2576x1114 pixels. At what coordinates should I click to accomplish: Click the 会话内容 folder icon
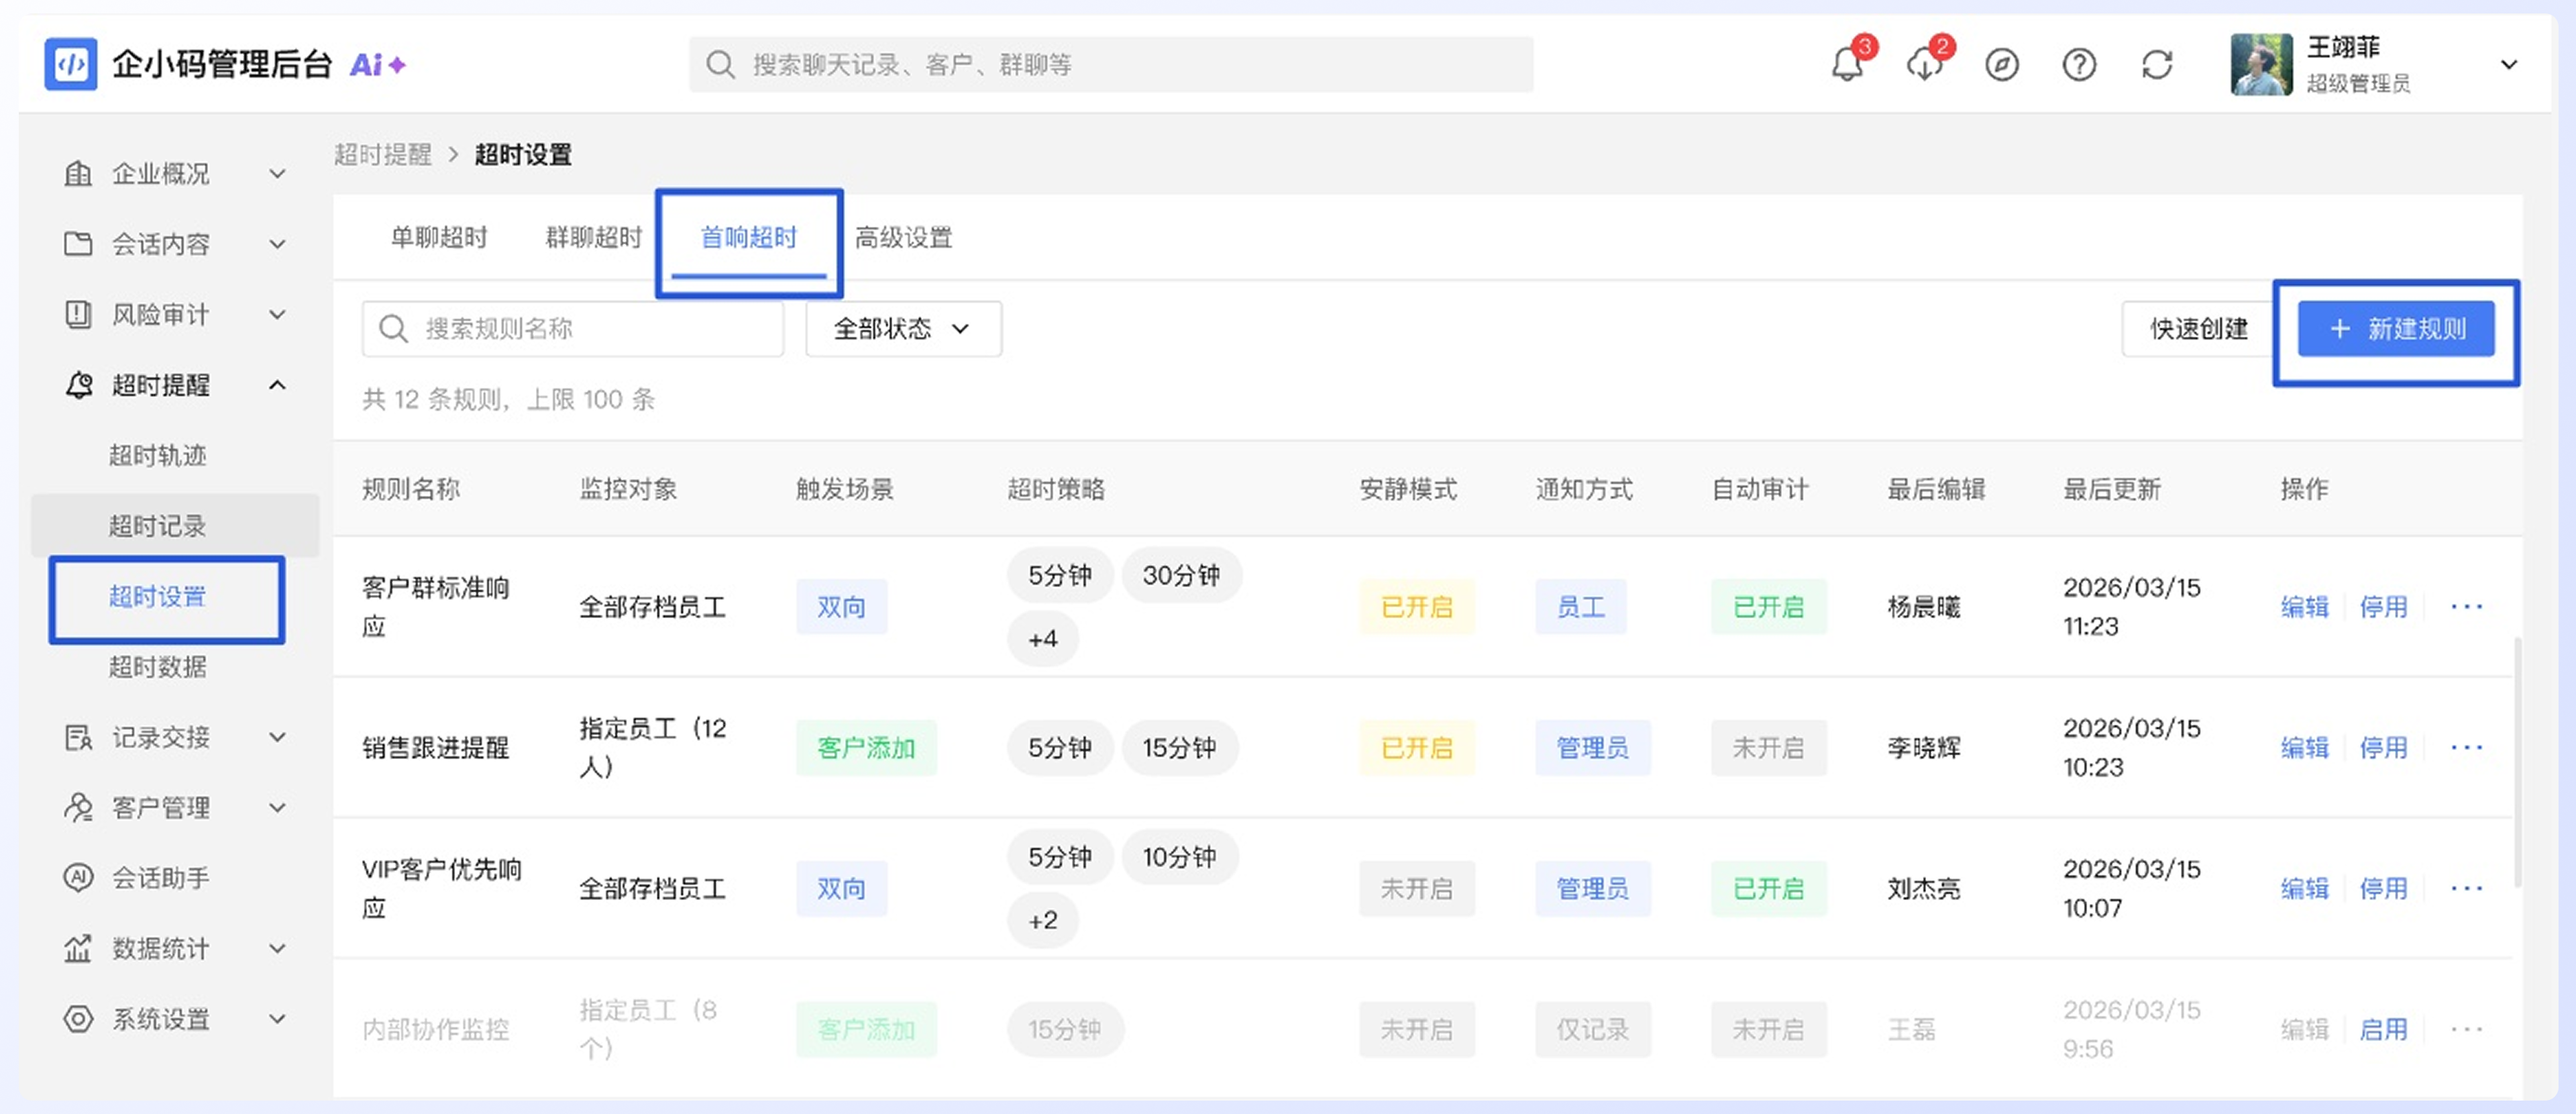click(78, 244)
